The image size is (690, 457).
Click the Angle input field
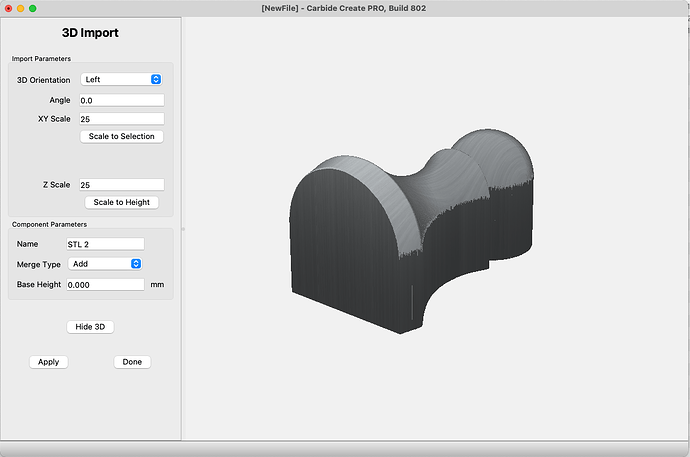[x=121, y=100]
